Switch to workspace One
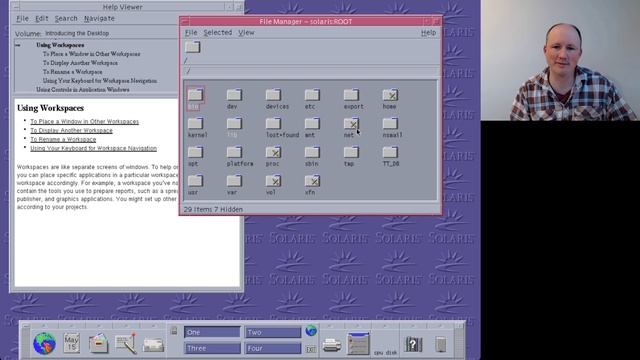 click(x=212, y=332)
